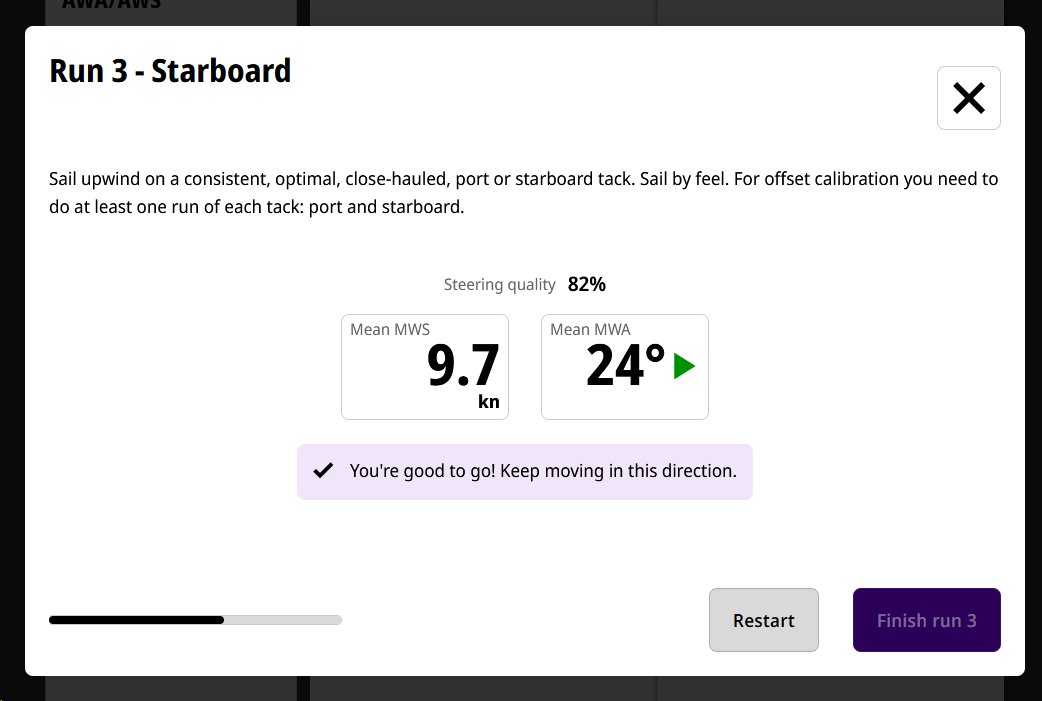The height and width of the screenshot is (701, 1042).
Task: Click the 9.7 wind speed value
Action: (x=463, y=365)
